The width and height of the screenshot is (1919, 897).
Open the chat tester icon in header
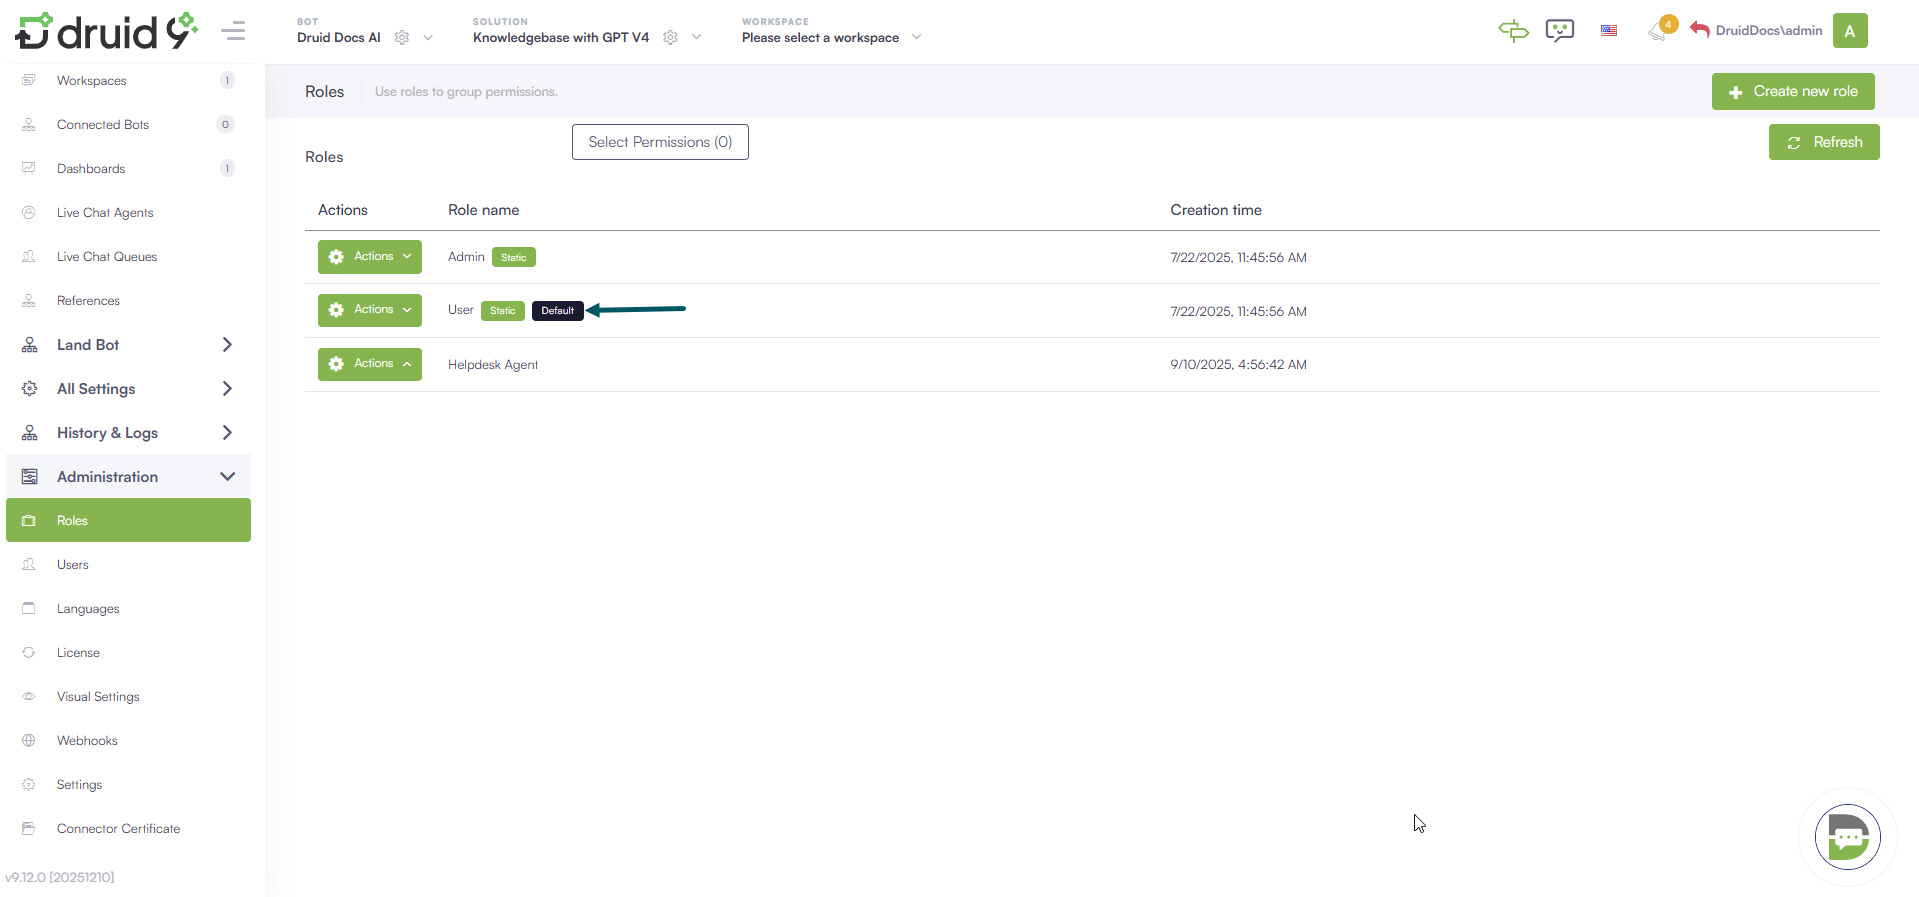pos(1559,31)
